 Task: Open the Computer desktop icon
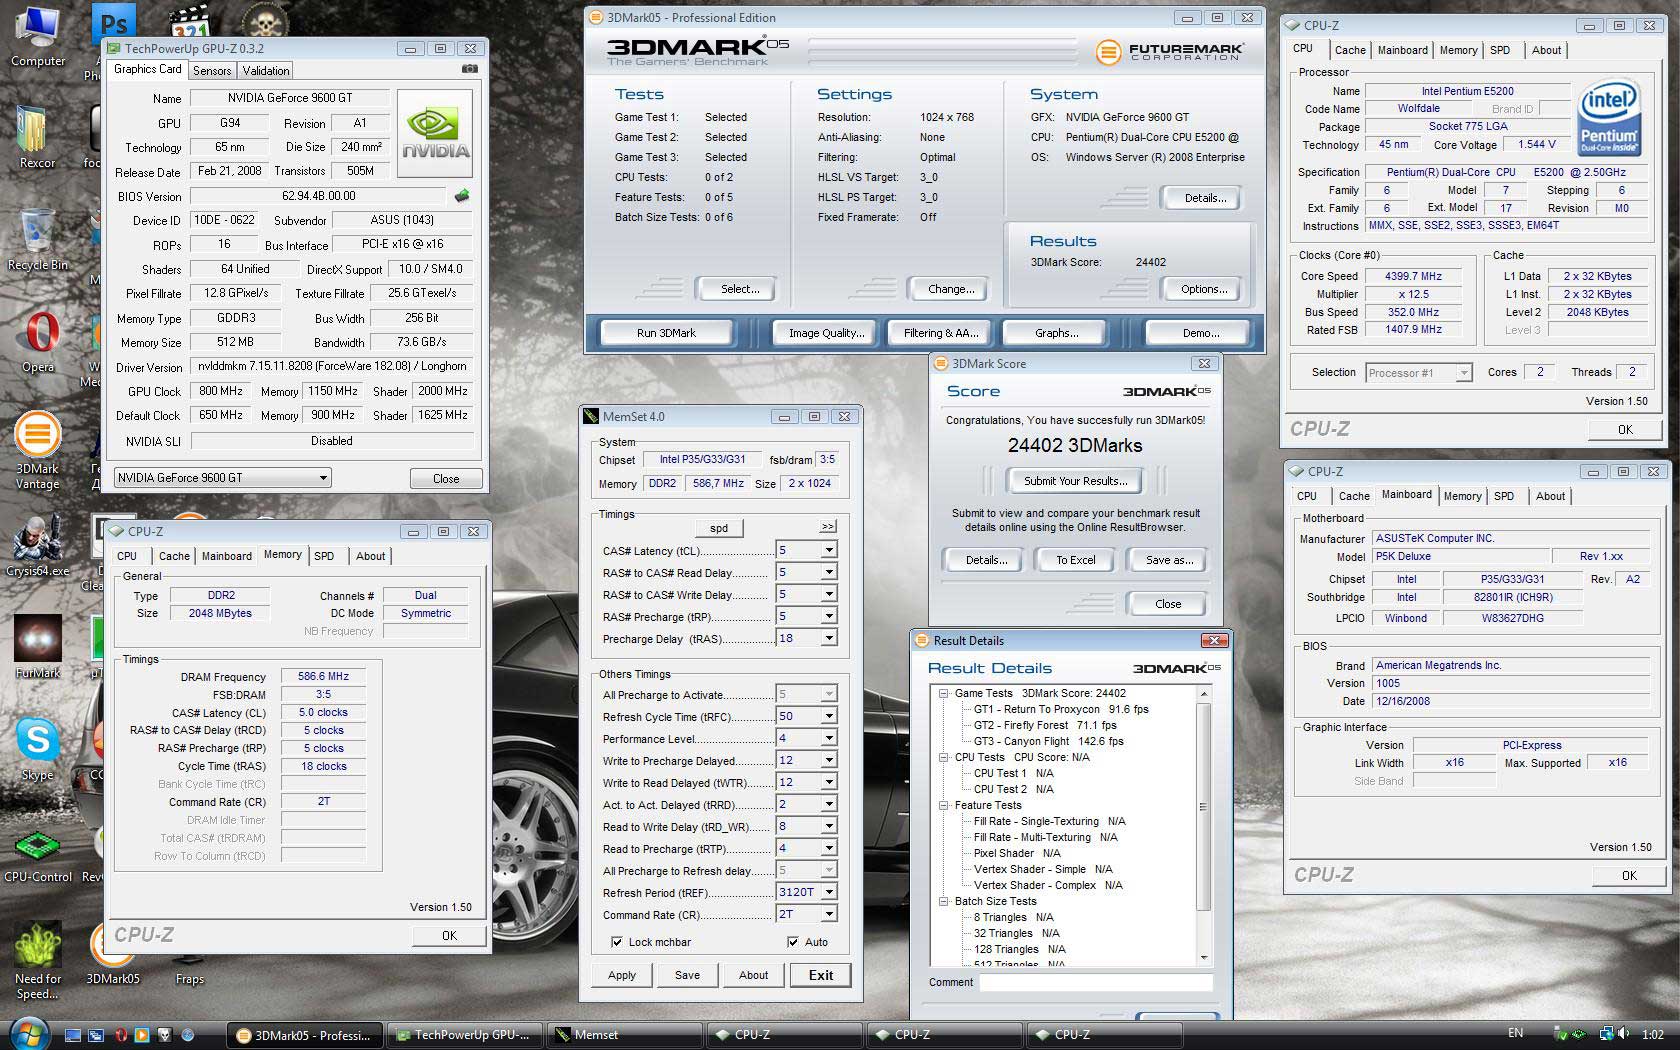coord(37,36)
